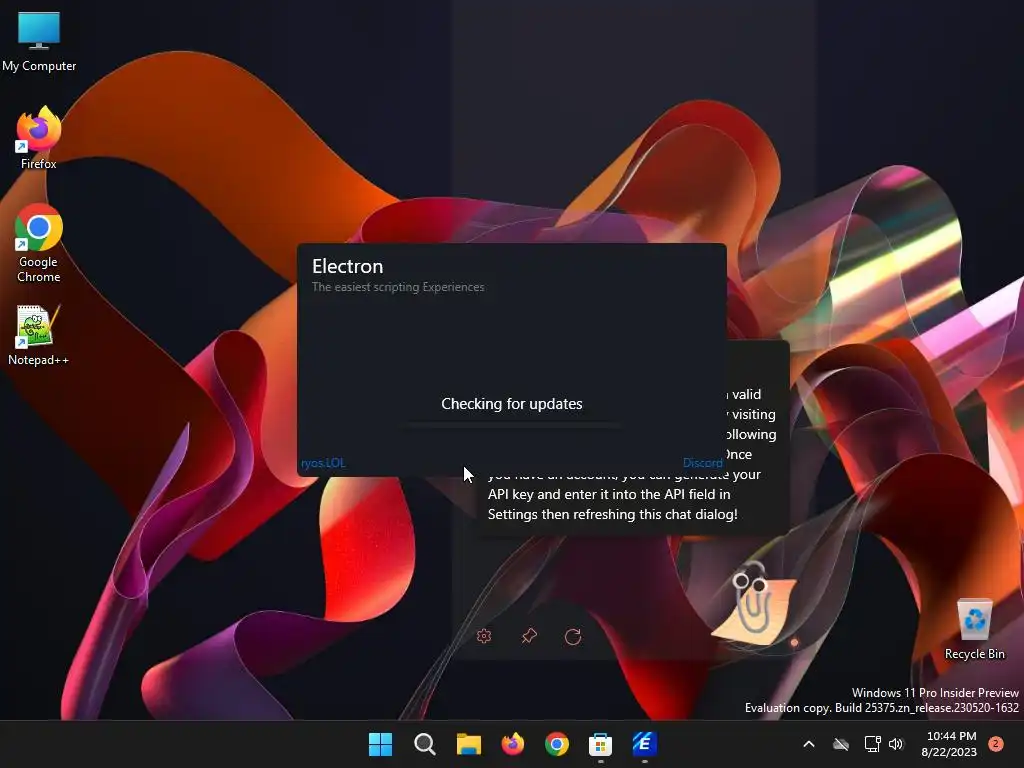Image resolution: width=1024 pixels, height=768 pixels.
Task: Open chat settings gear icon
Action: tap(484, 636)
